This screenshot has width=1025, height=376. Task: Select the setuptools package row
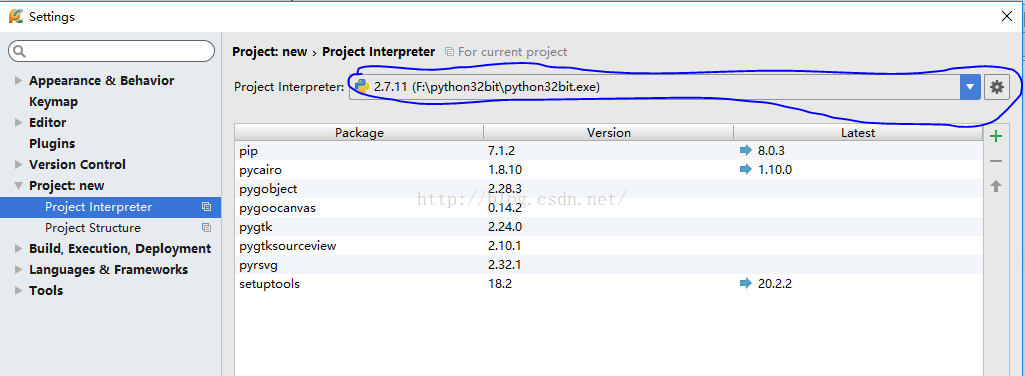(609, 284)
